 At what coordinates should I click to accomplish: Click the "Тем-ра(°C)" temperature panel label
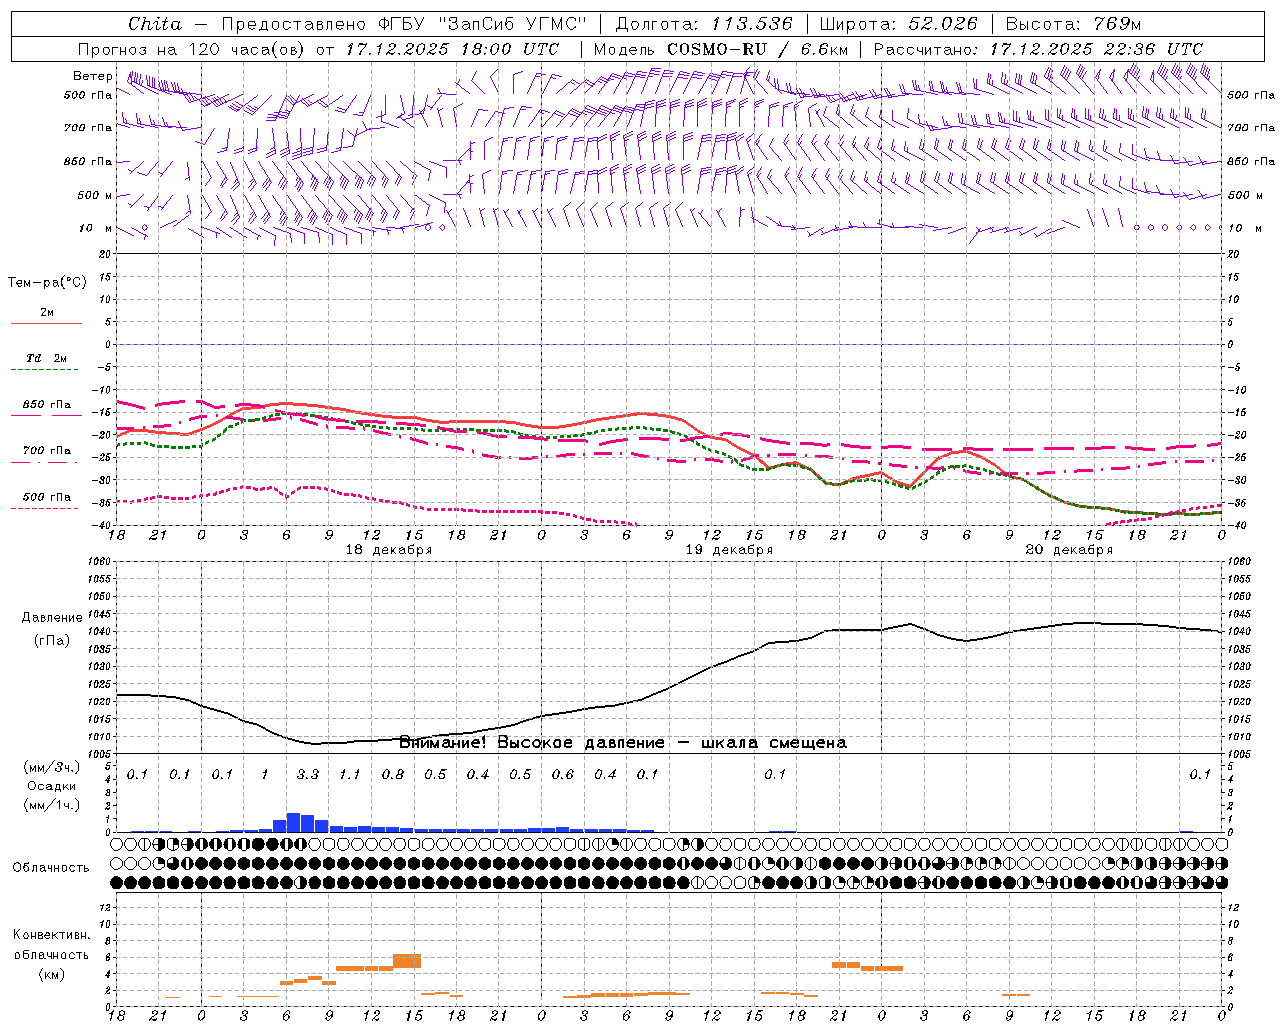point(47,283)
